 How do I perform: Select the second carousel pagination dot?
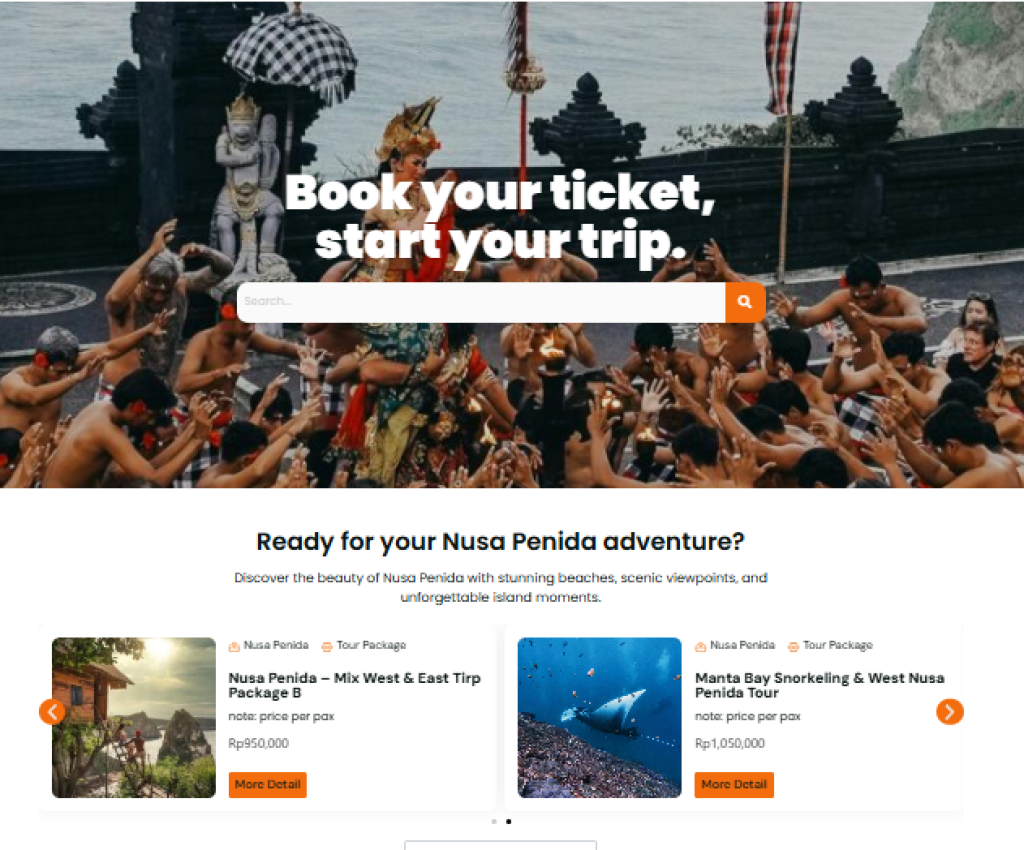coord(509,821)
